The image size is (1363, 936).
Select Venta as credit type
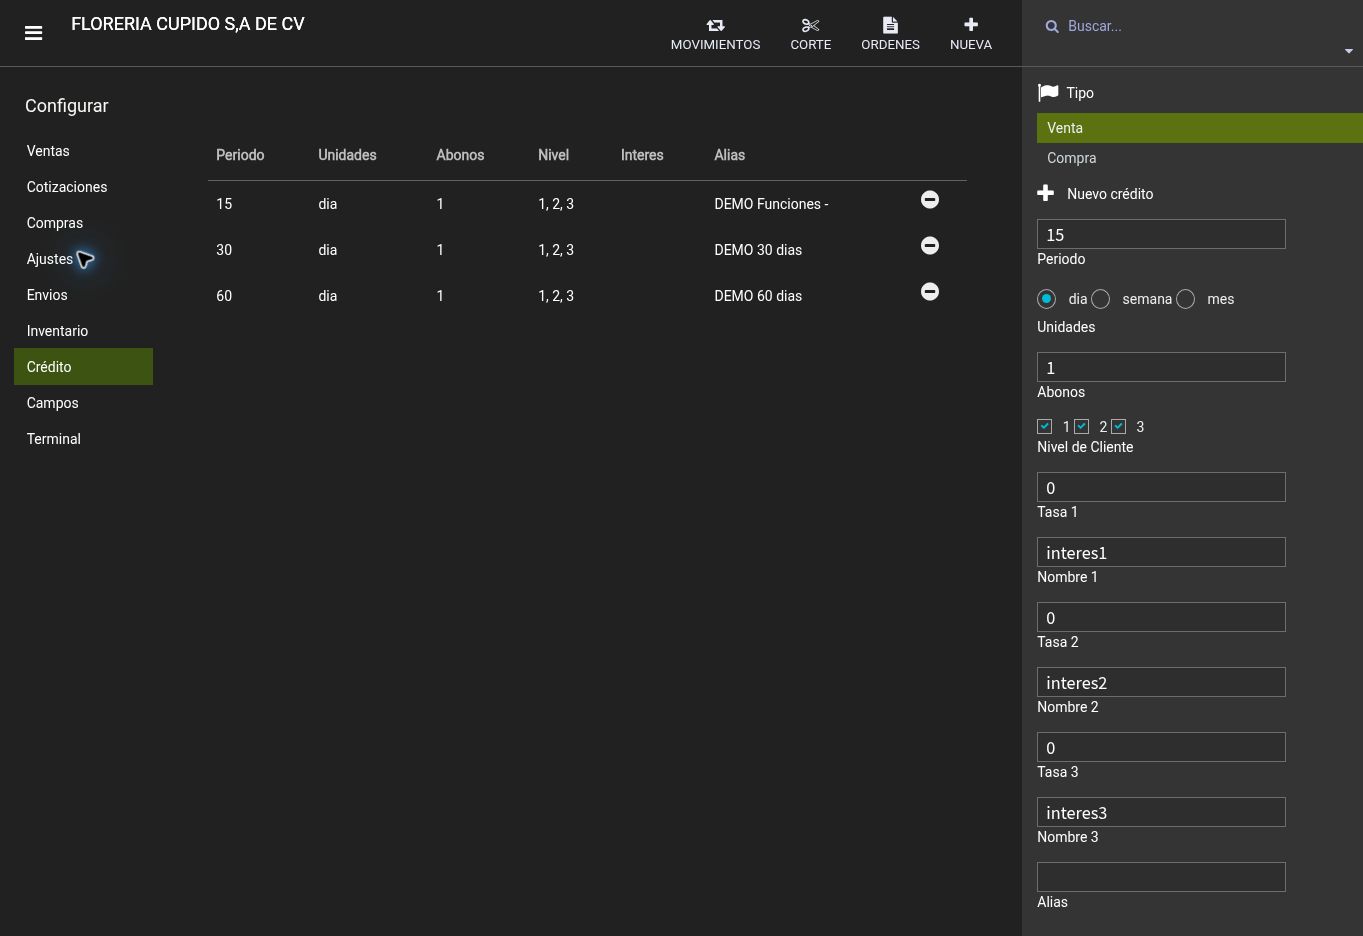pos(1200,128)
